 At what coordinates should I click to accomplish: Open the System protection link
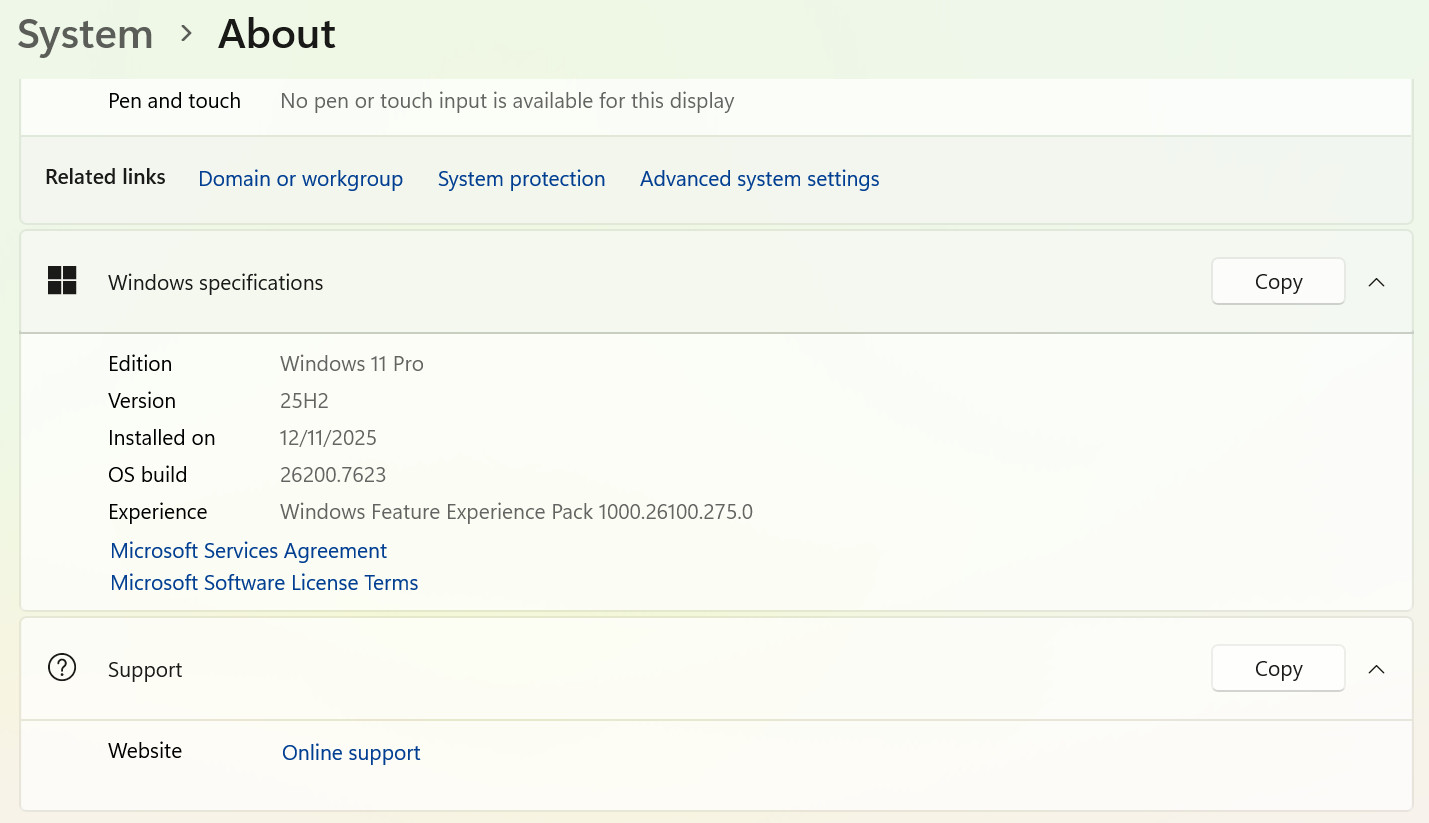[x=521, y=179]
